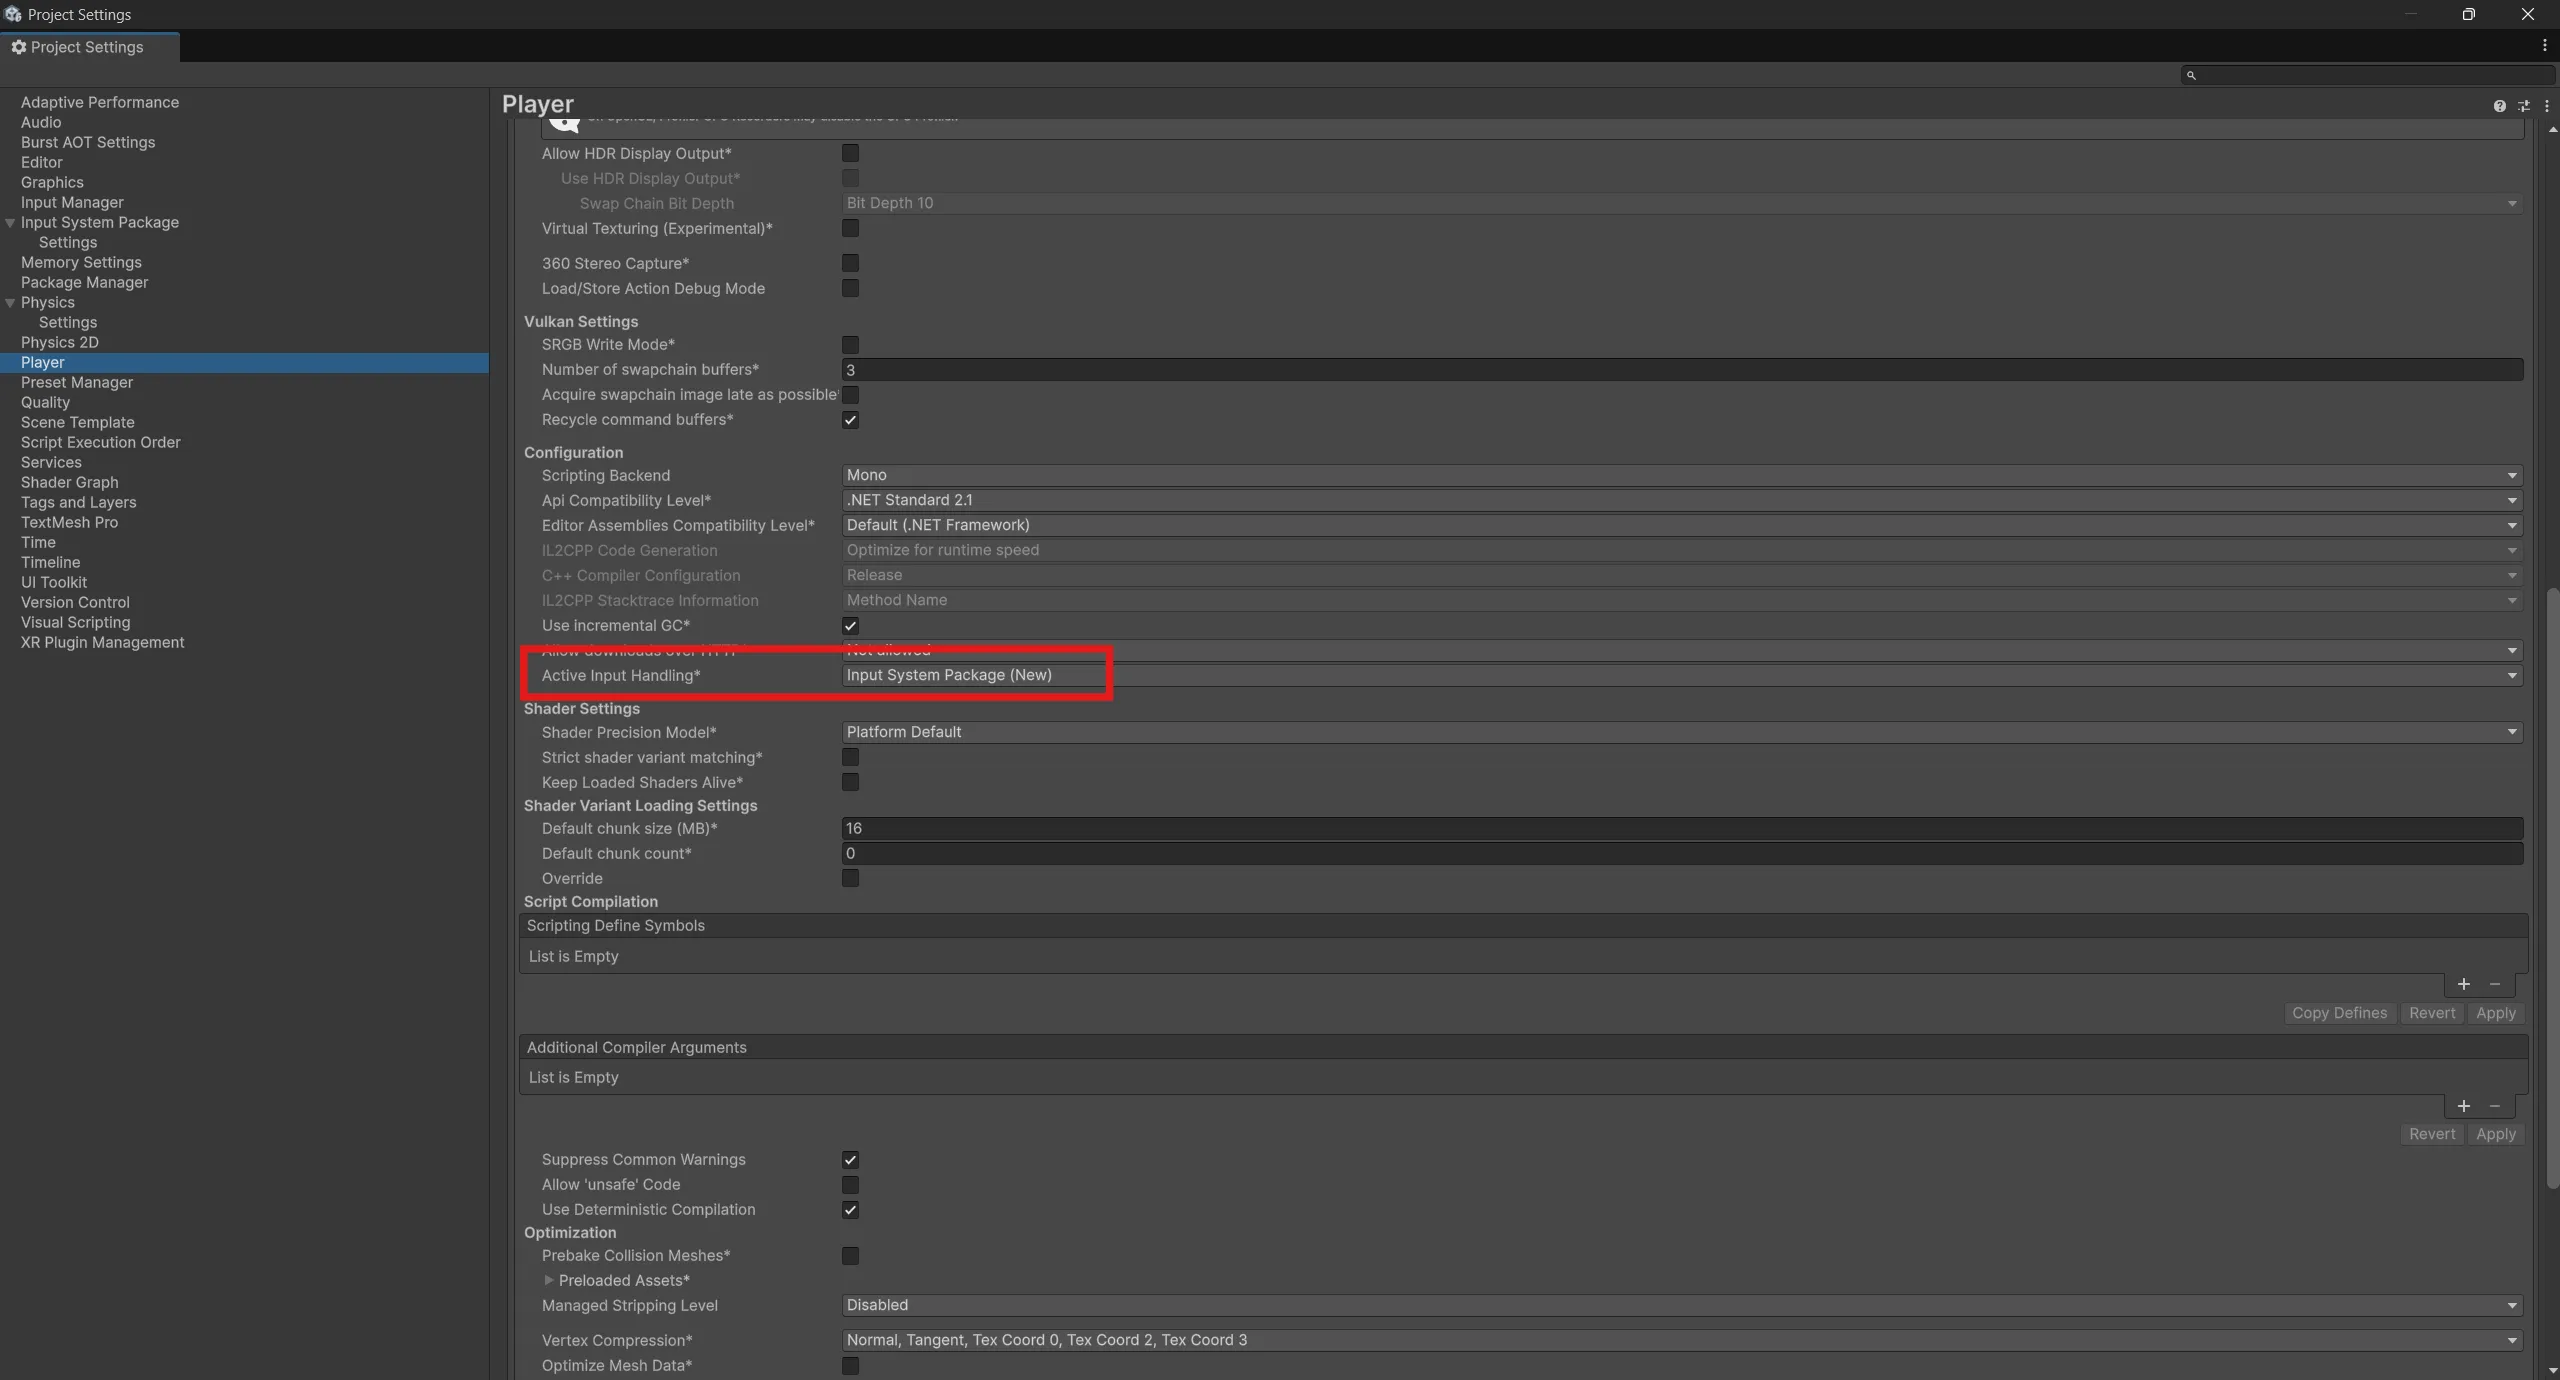Open the Scripting Backend dropdown
The height and width of the screenshot is (1380, 2560).
coord(1682,475)
